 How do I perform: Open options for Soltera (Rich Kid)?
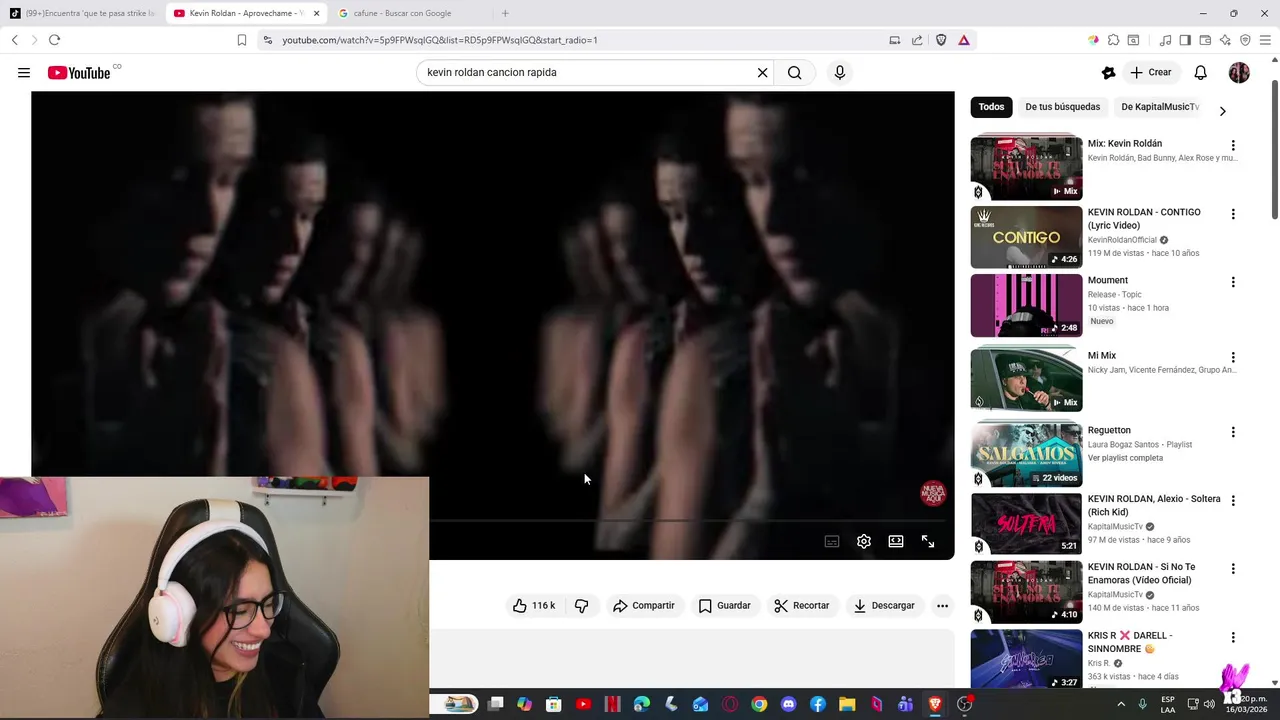[x=1233, y=500]
